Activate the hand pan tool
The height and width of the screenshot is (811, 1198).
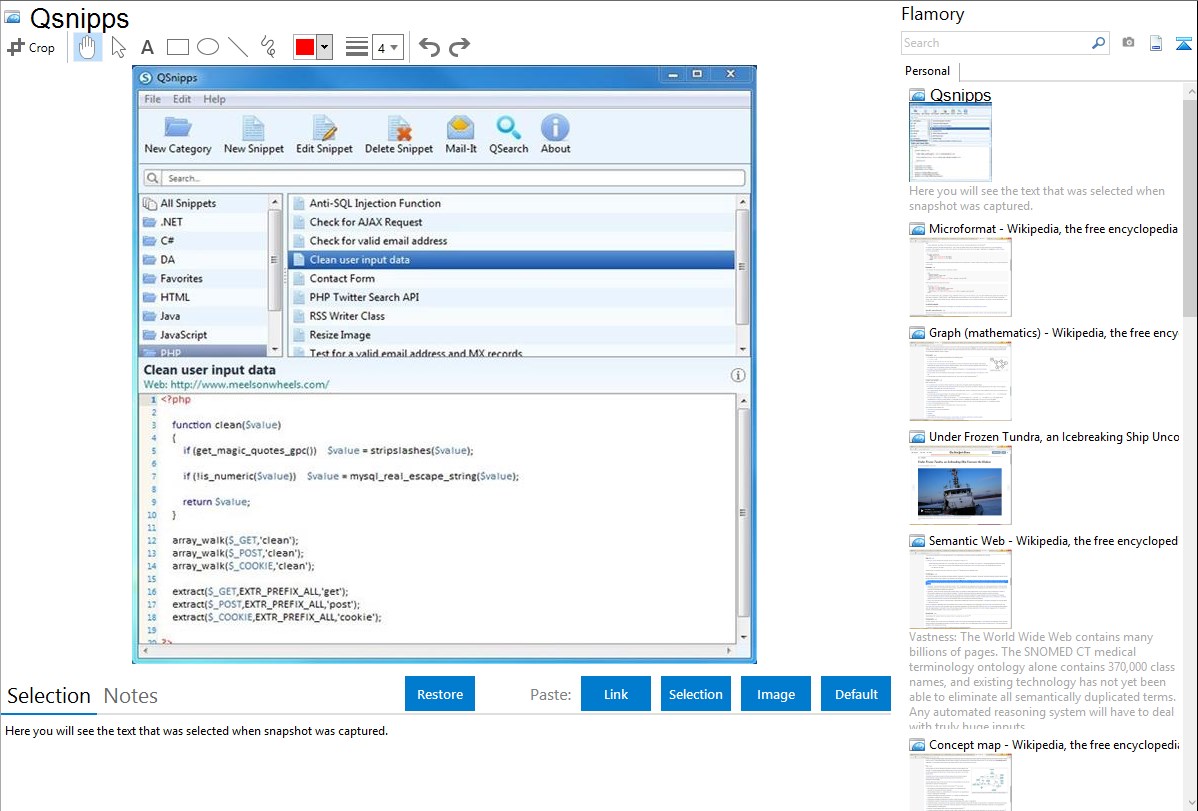[88, 47]
